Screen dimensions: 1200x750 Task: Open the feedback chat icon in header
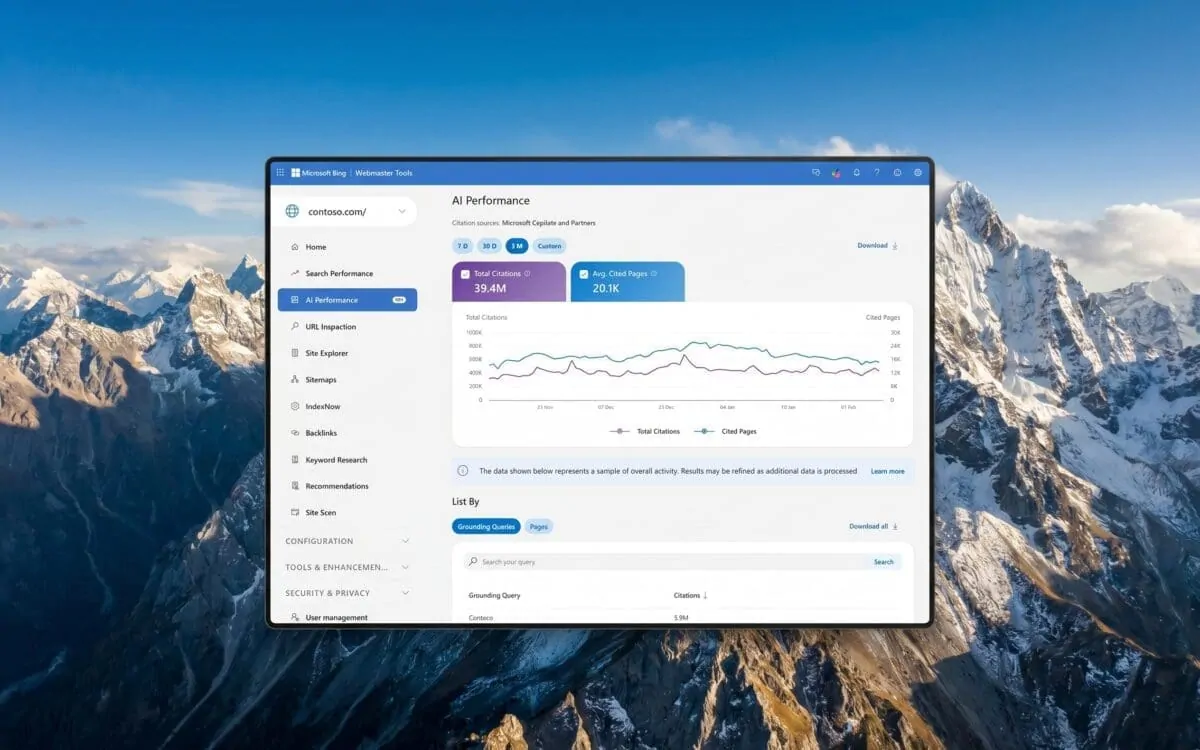[x=816, y=173]
